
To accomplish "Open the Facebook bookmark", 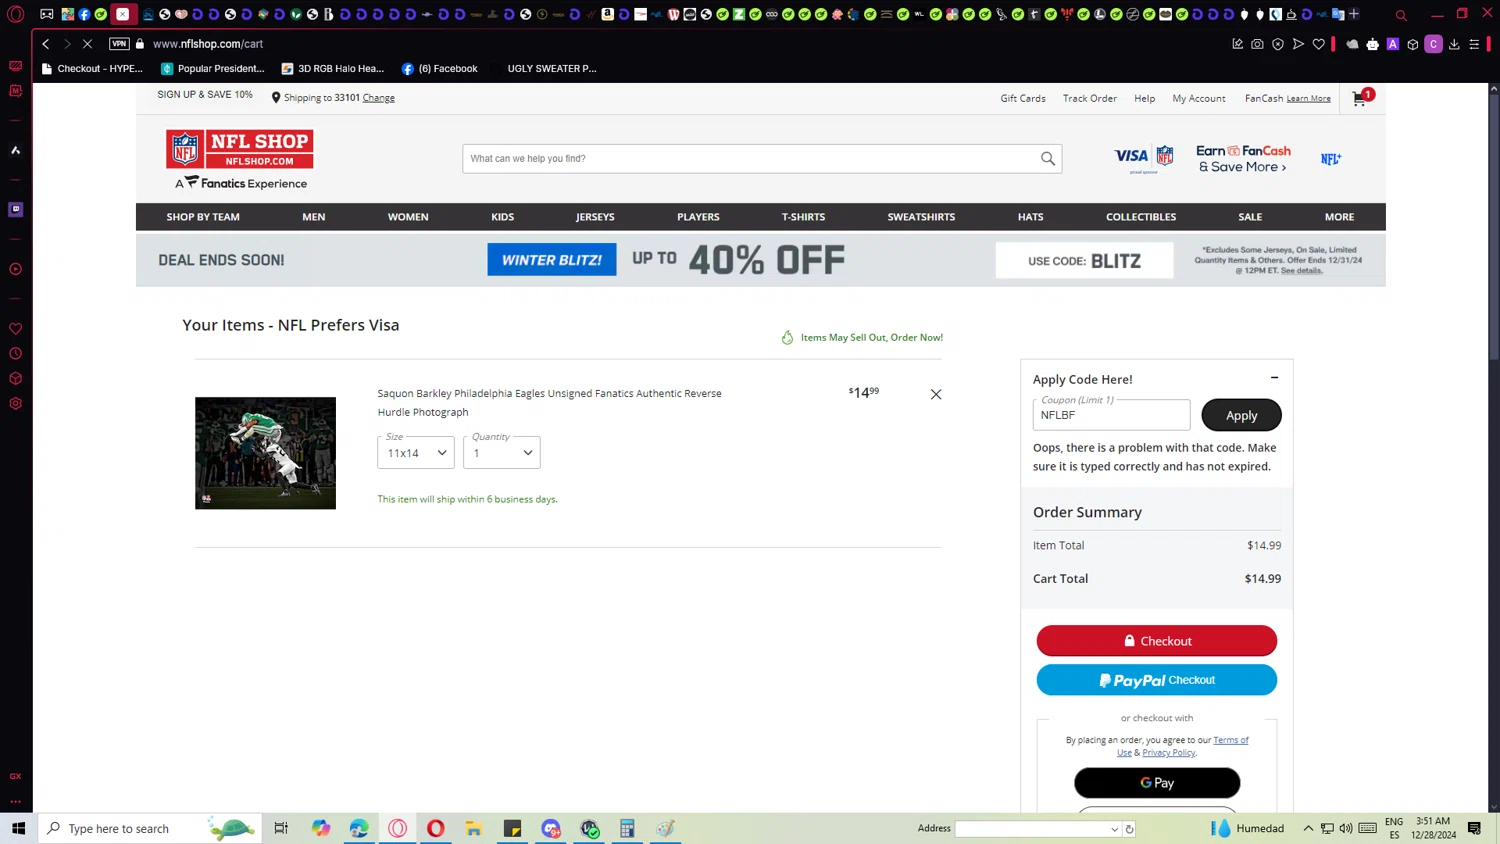I will 439,69.
